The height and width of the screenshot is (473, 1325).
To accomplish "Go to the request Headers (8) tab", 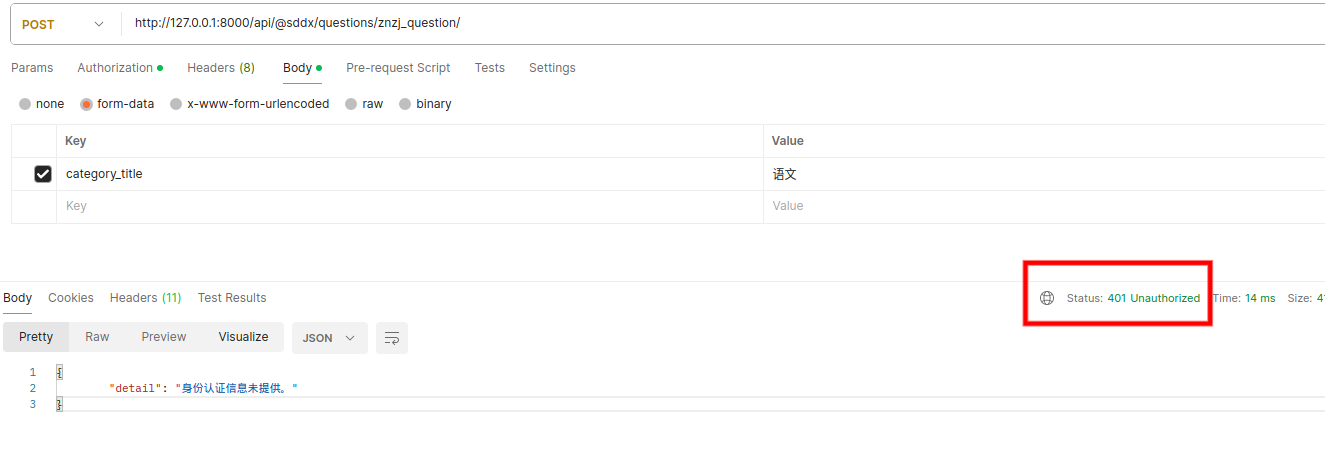I will pos(221,68).
